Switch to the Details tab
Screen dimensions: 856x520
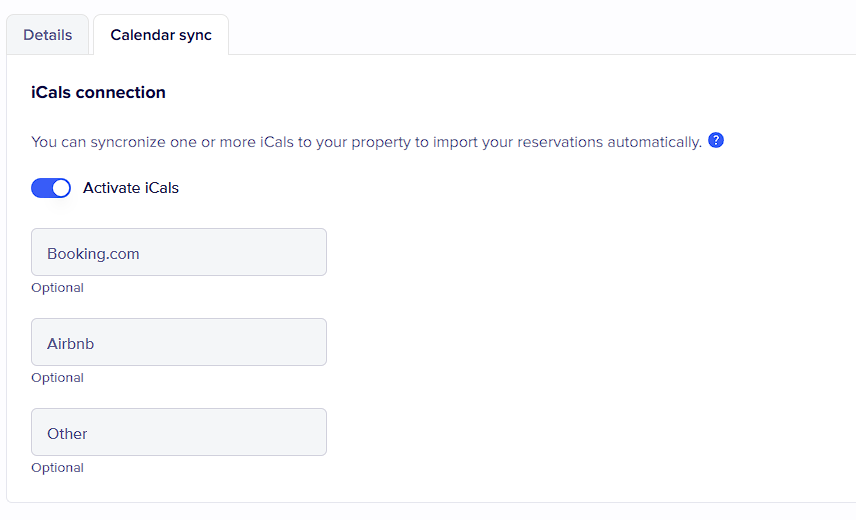click(48, 35)
